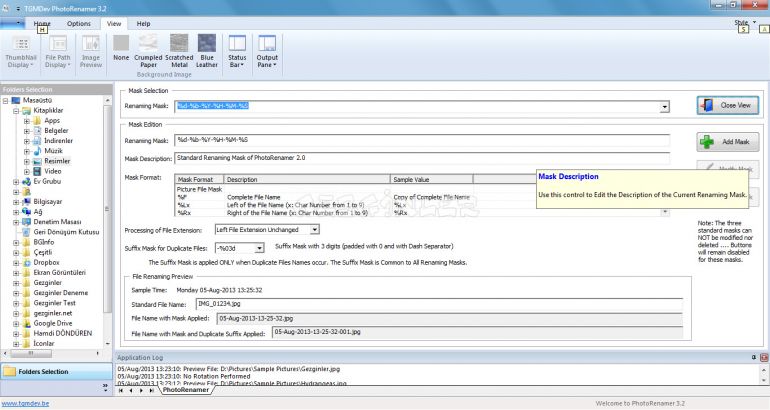This screenshot has width=770, height=410.
Task: Open Suffix Mask for Duplicate Files dropdown
Action: [259, 248]
